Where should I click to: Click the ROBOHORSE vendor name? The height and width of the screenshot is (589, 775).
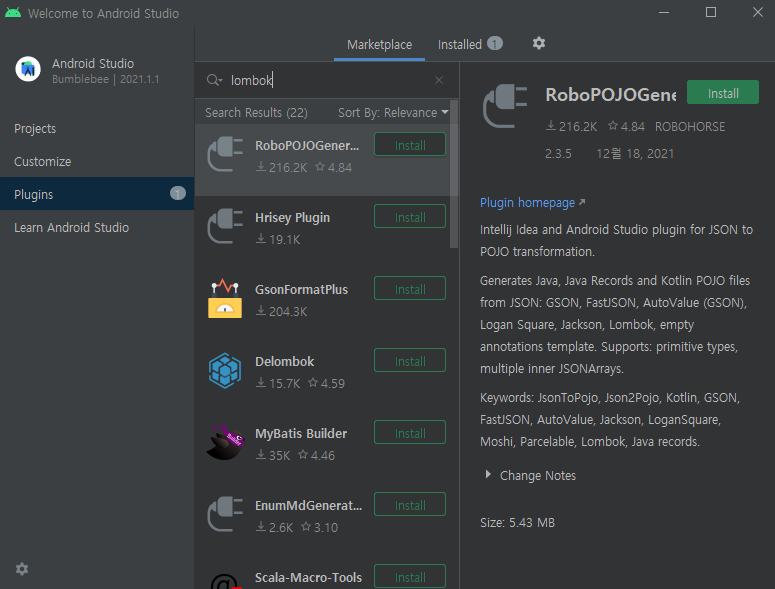689,126
